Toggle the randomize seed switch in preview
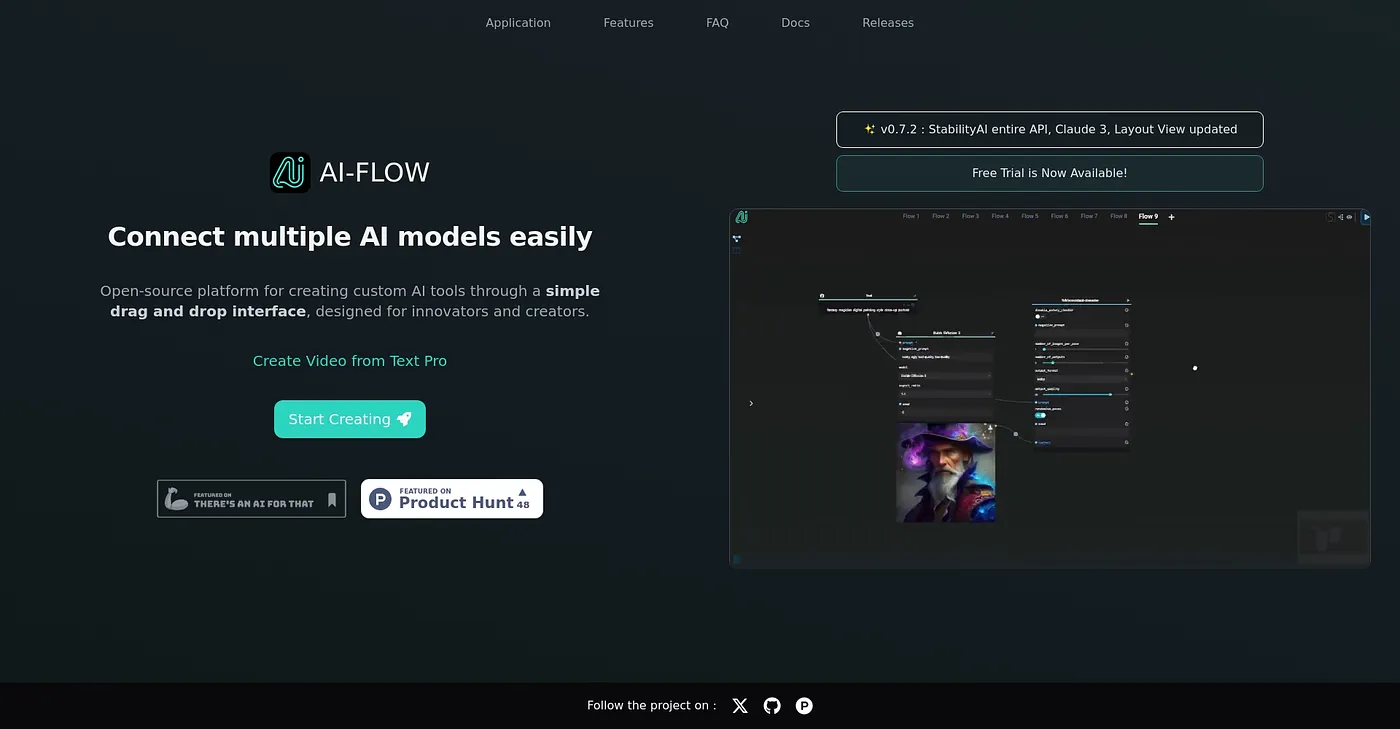1400x729 pixels. 1040,415
